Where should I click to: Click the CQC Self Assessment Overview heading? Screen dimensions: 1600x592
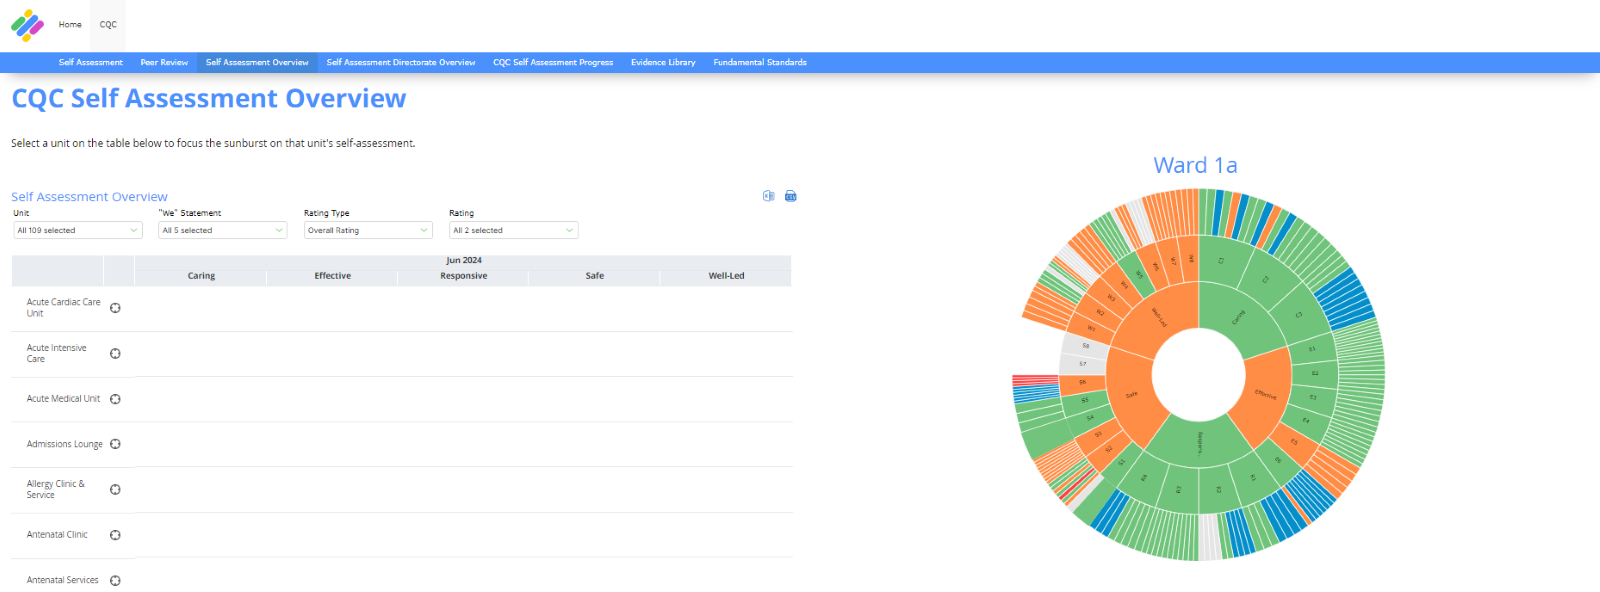click(x=209, y=98)
